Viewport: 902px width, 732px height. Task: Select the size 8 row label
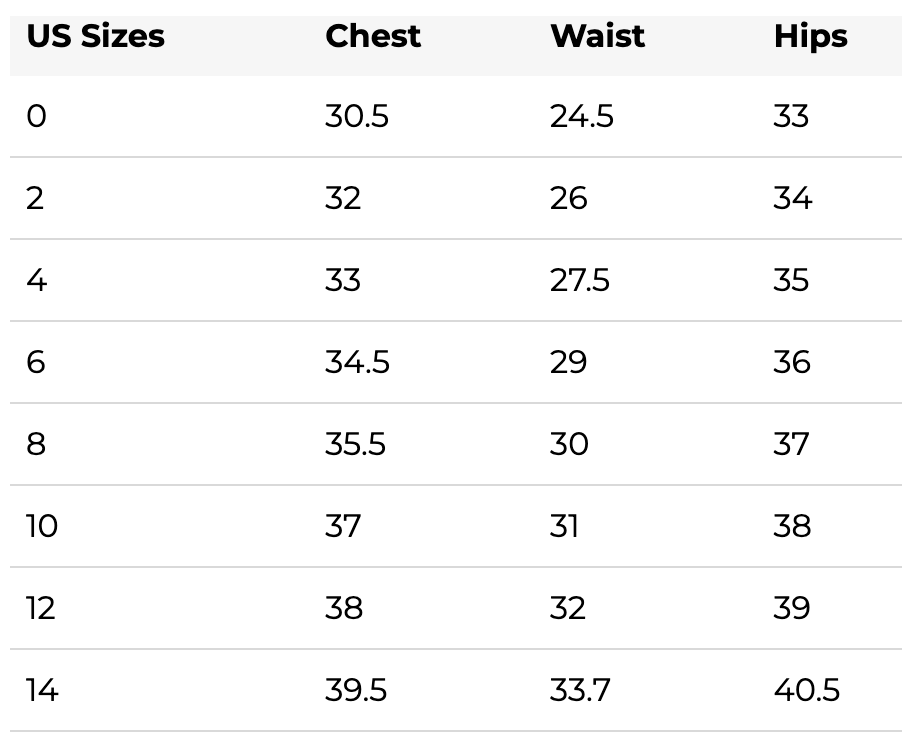coord(36,444)
